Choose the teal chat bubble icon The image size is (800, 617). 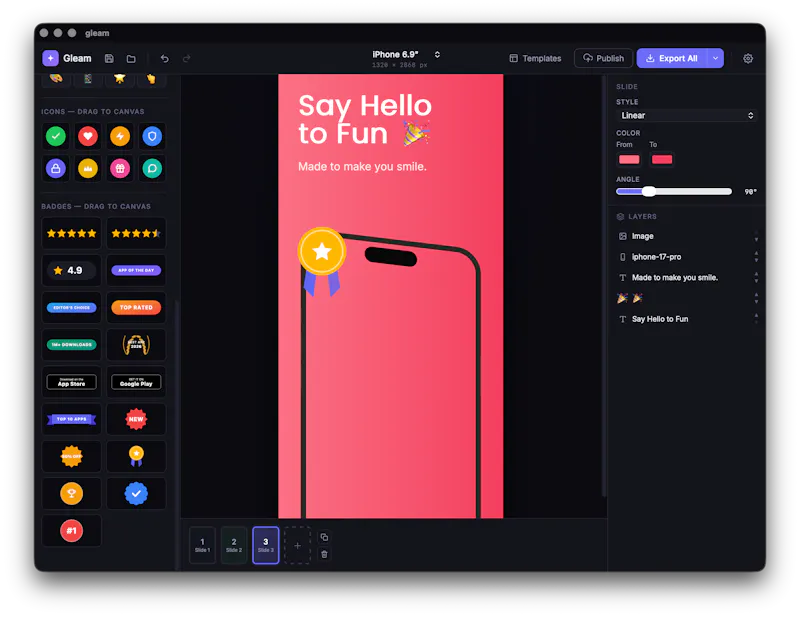point(152,168)
